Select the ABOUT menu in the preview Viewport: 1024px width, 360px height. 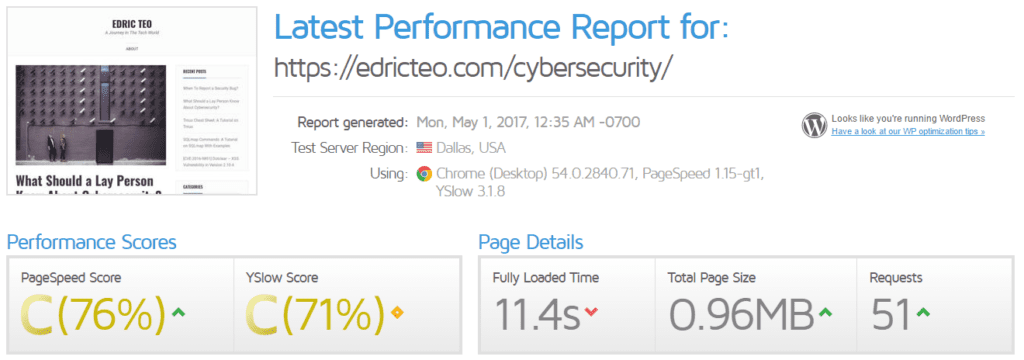pos(132,48)
